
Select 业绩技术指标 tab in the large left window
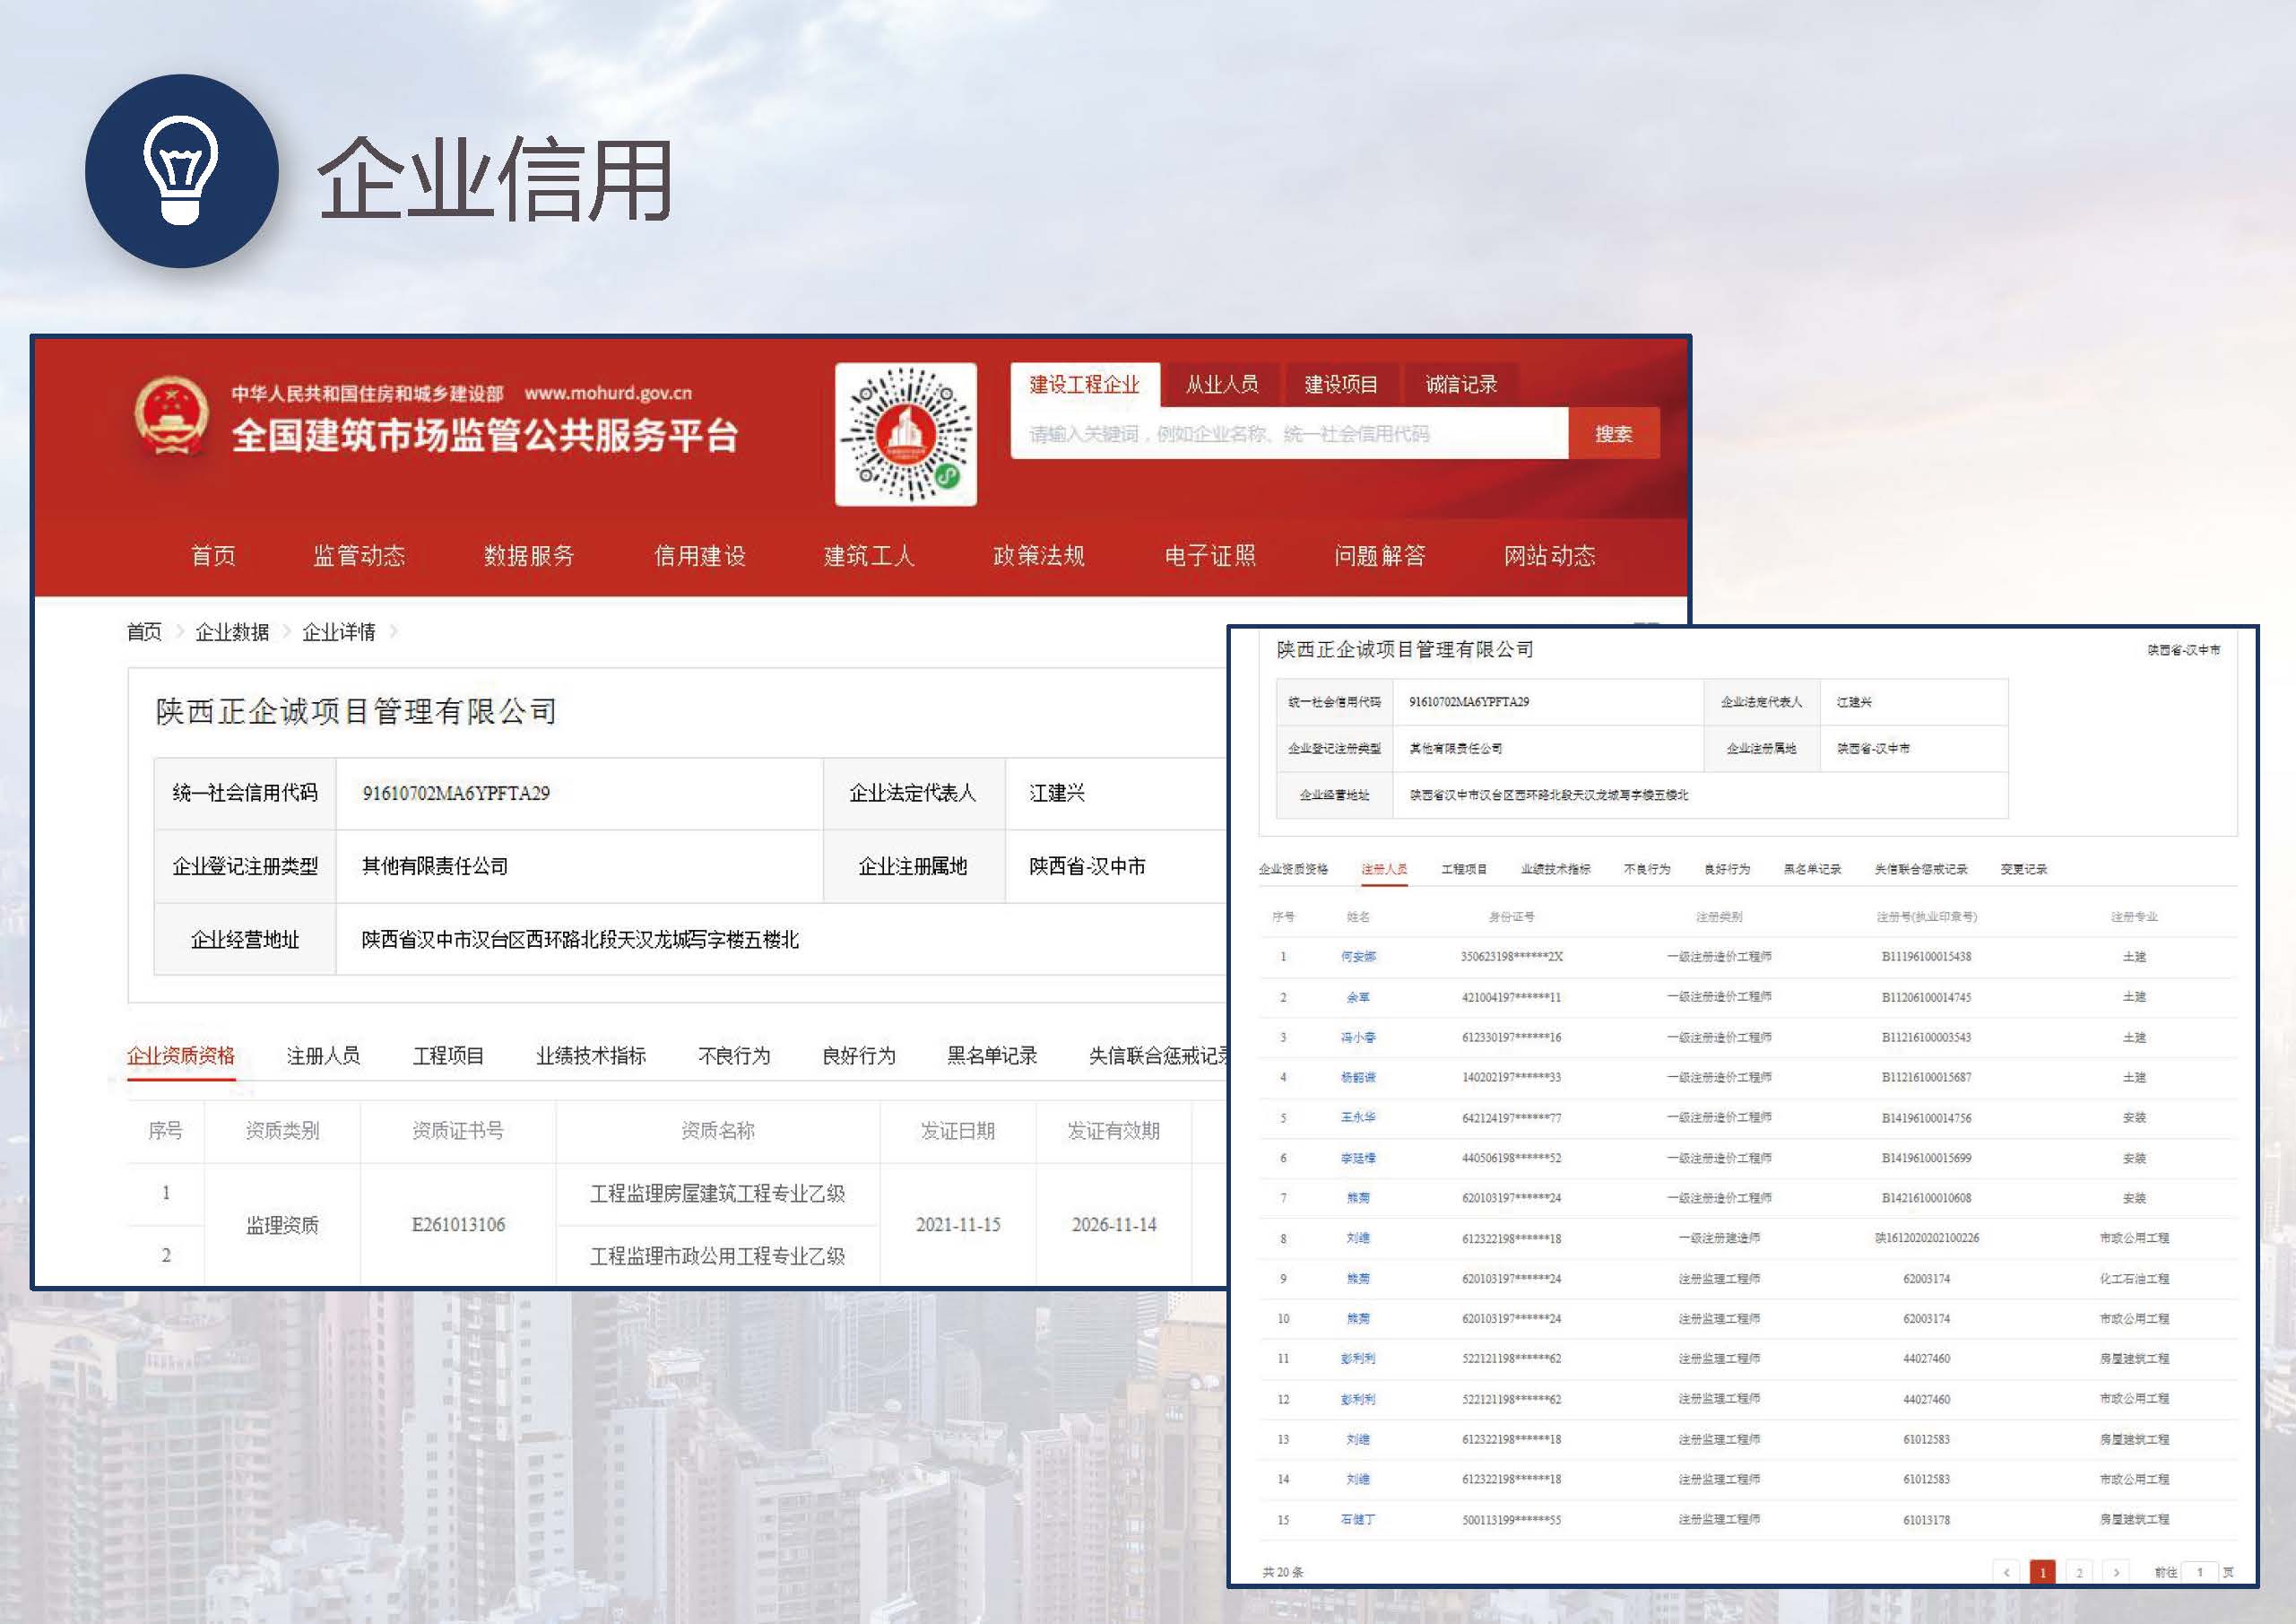tap(591, 1055)
